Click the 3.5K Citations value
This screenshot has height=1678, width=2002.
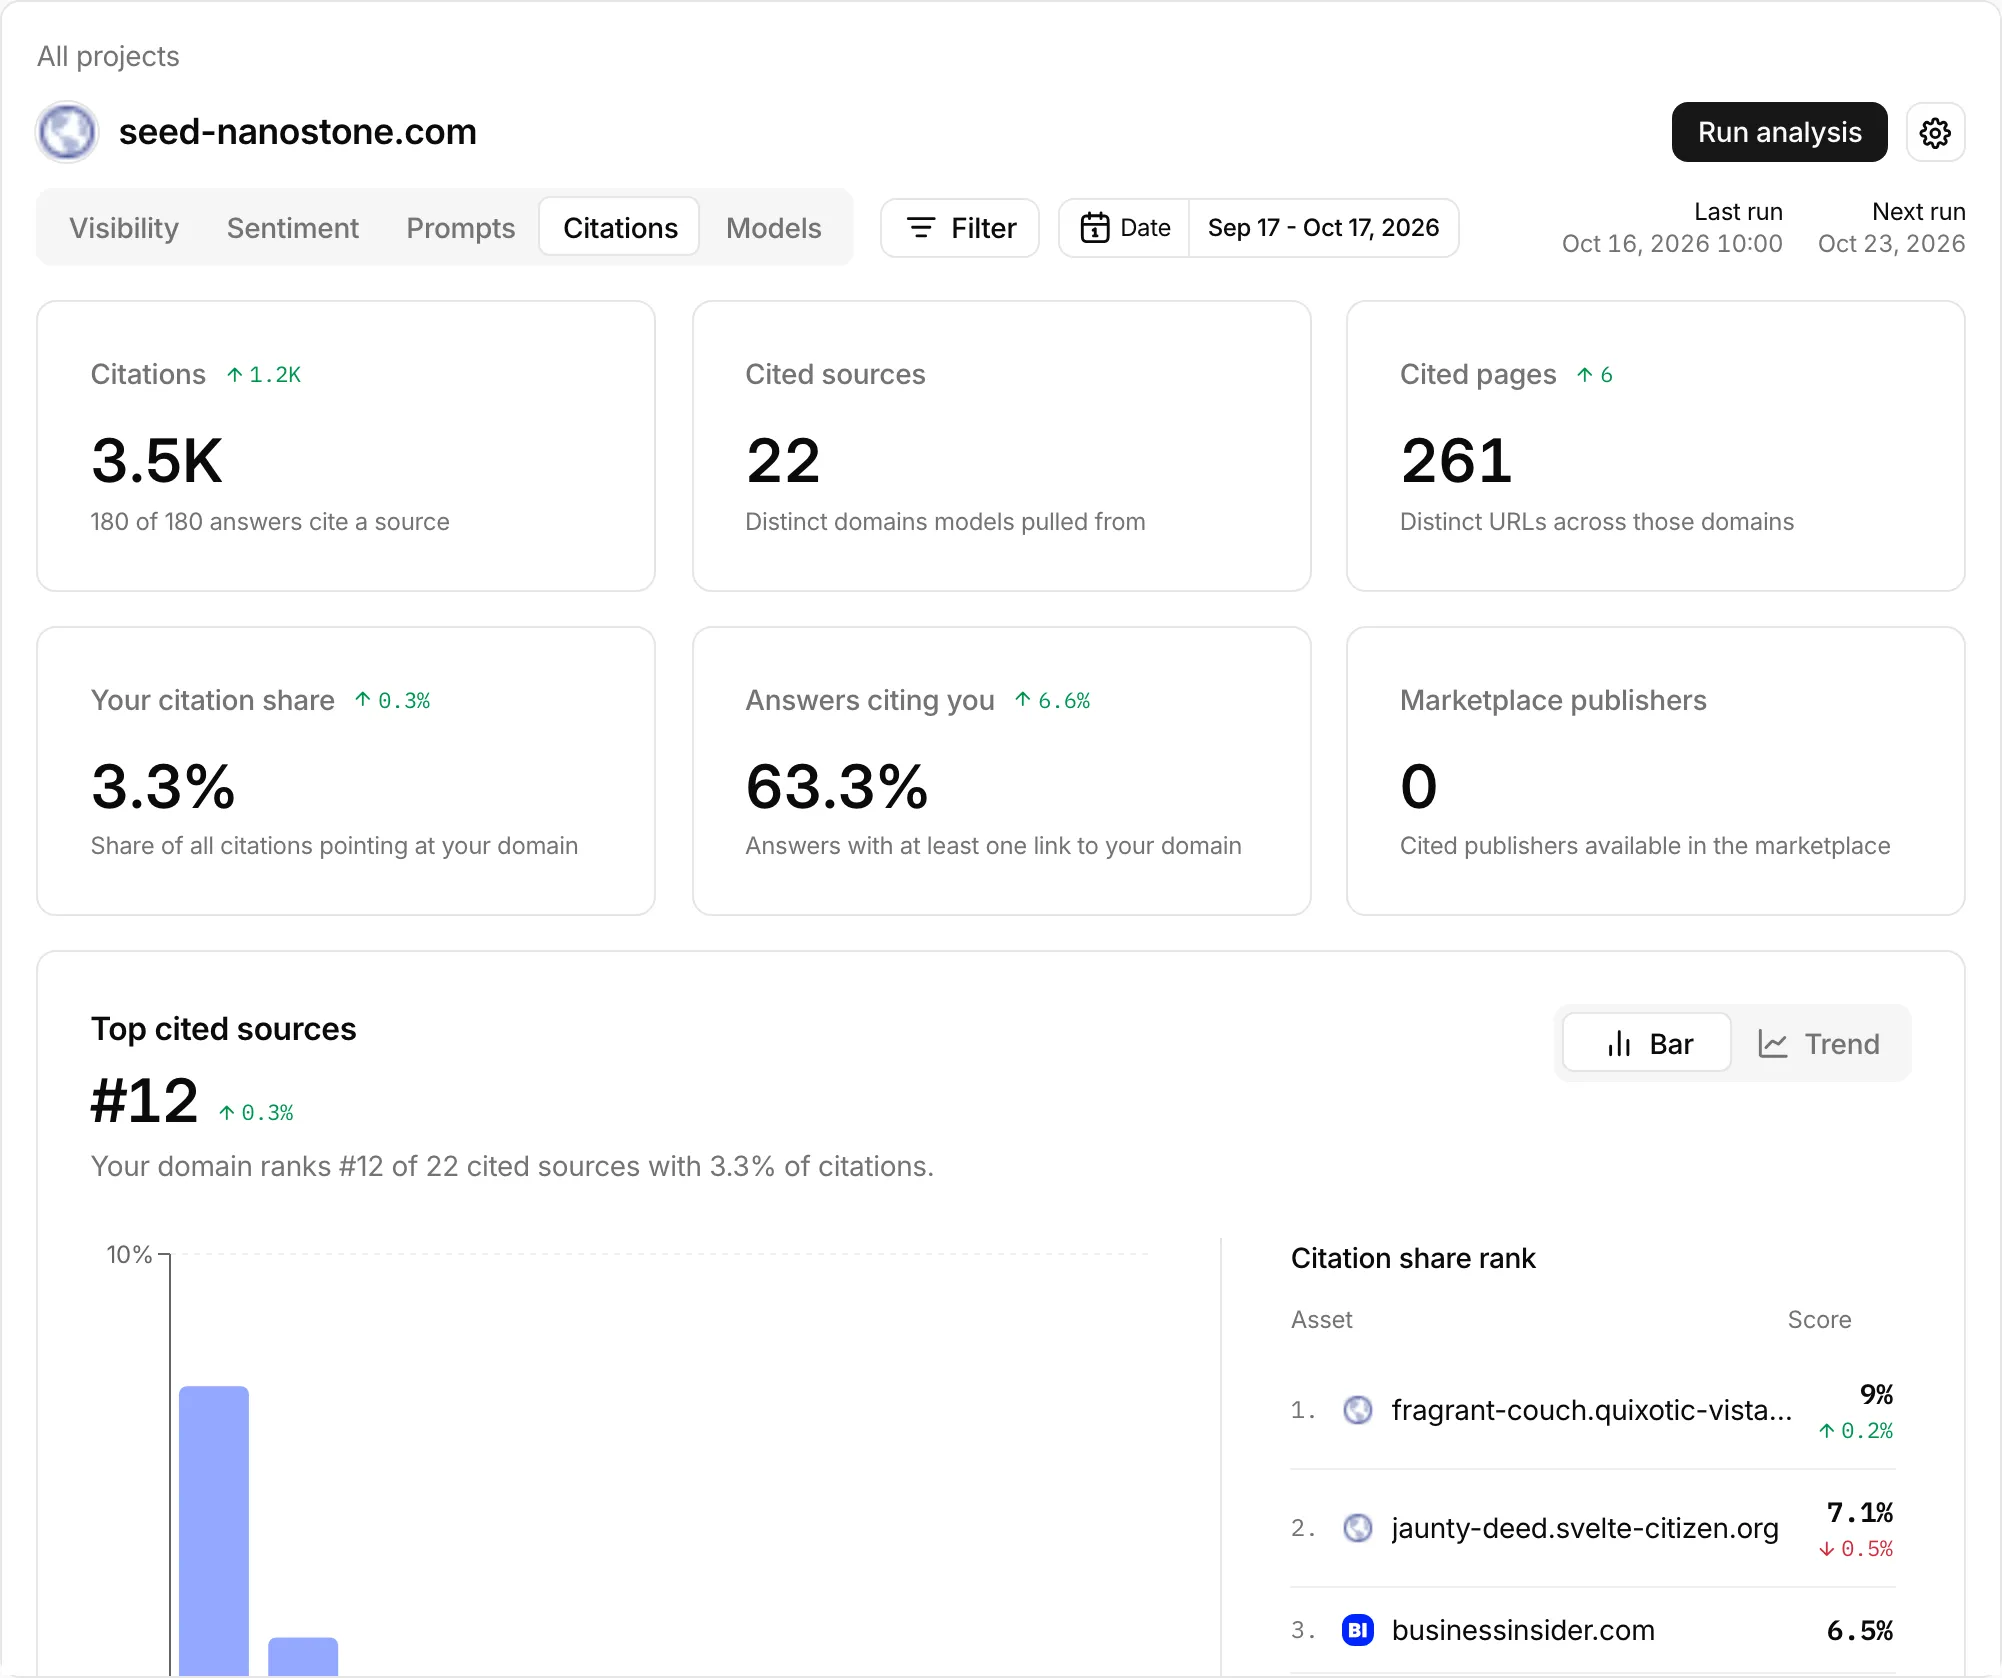157,461
